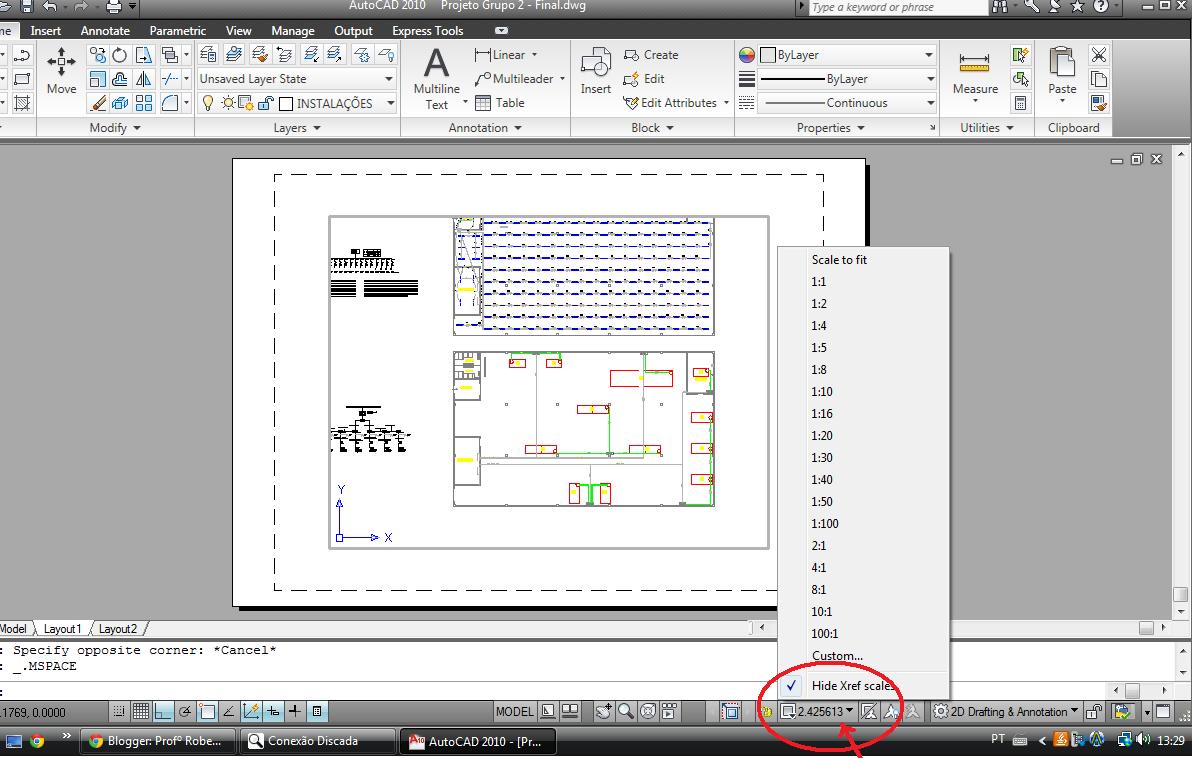Image resolution: width=1192 pixels, height=758 pixels.
Task: Open the Parametric ribbon tab
Action: click(x=177, y=30)
